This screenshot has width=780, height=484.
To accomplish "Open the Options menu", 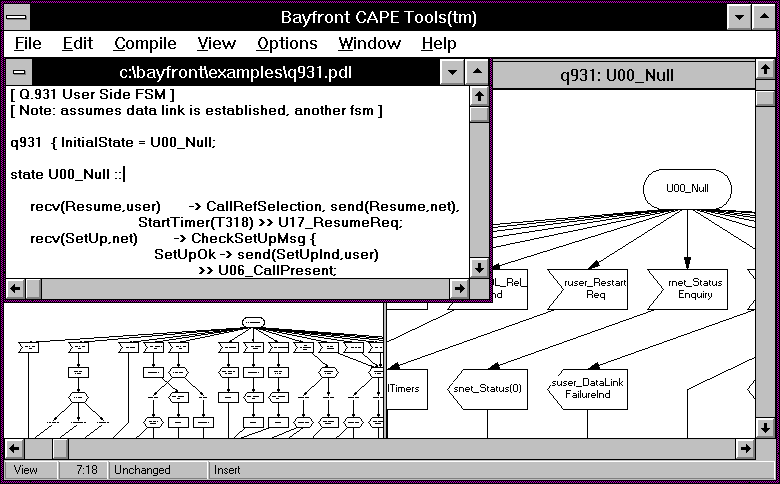I will tap(287, 44).
